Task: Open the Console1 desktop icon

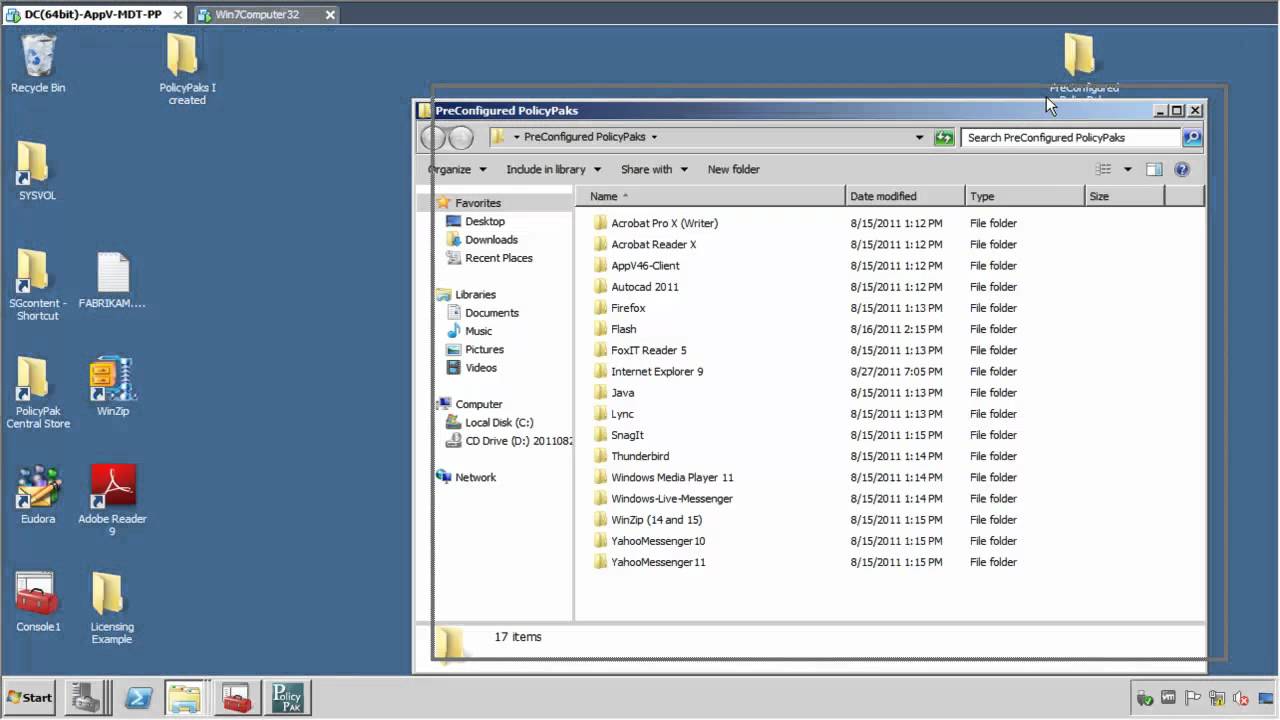Action: [38, 602]
